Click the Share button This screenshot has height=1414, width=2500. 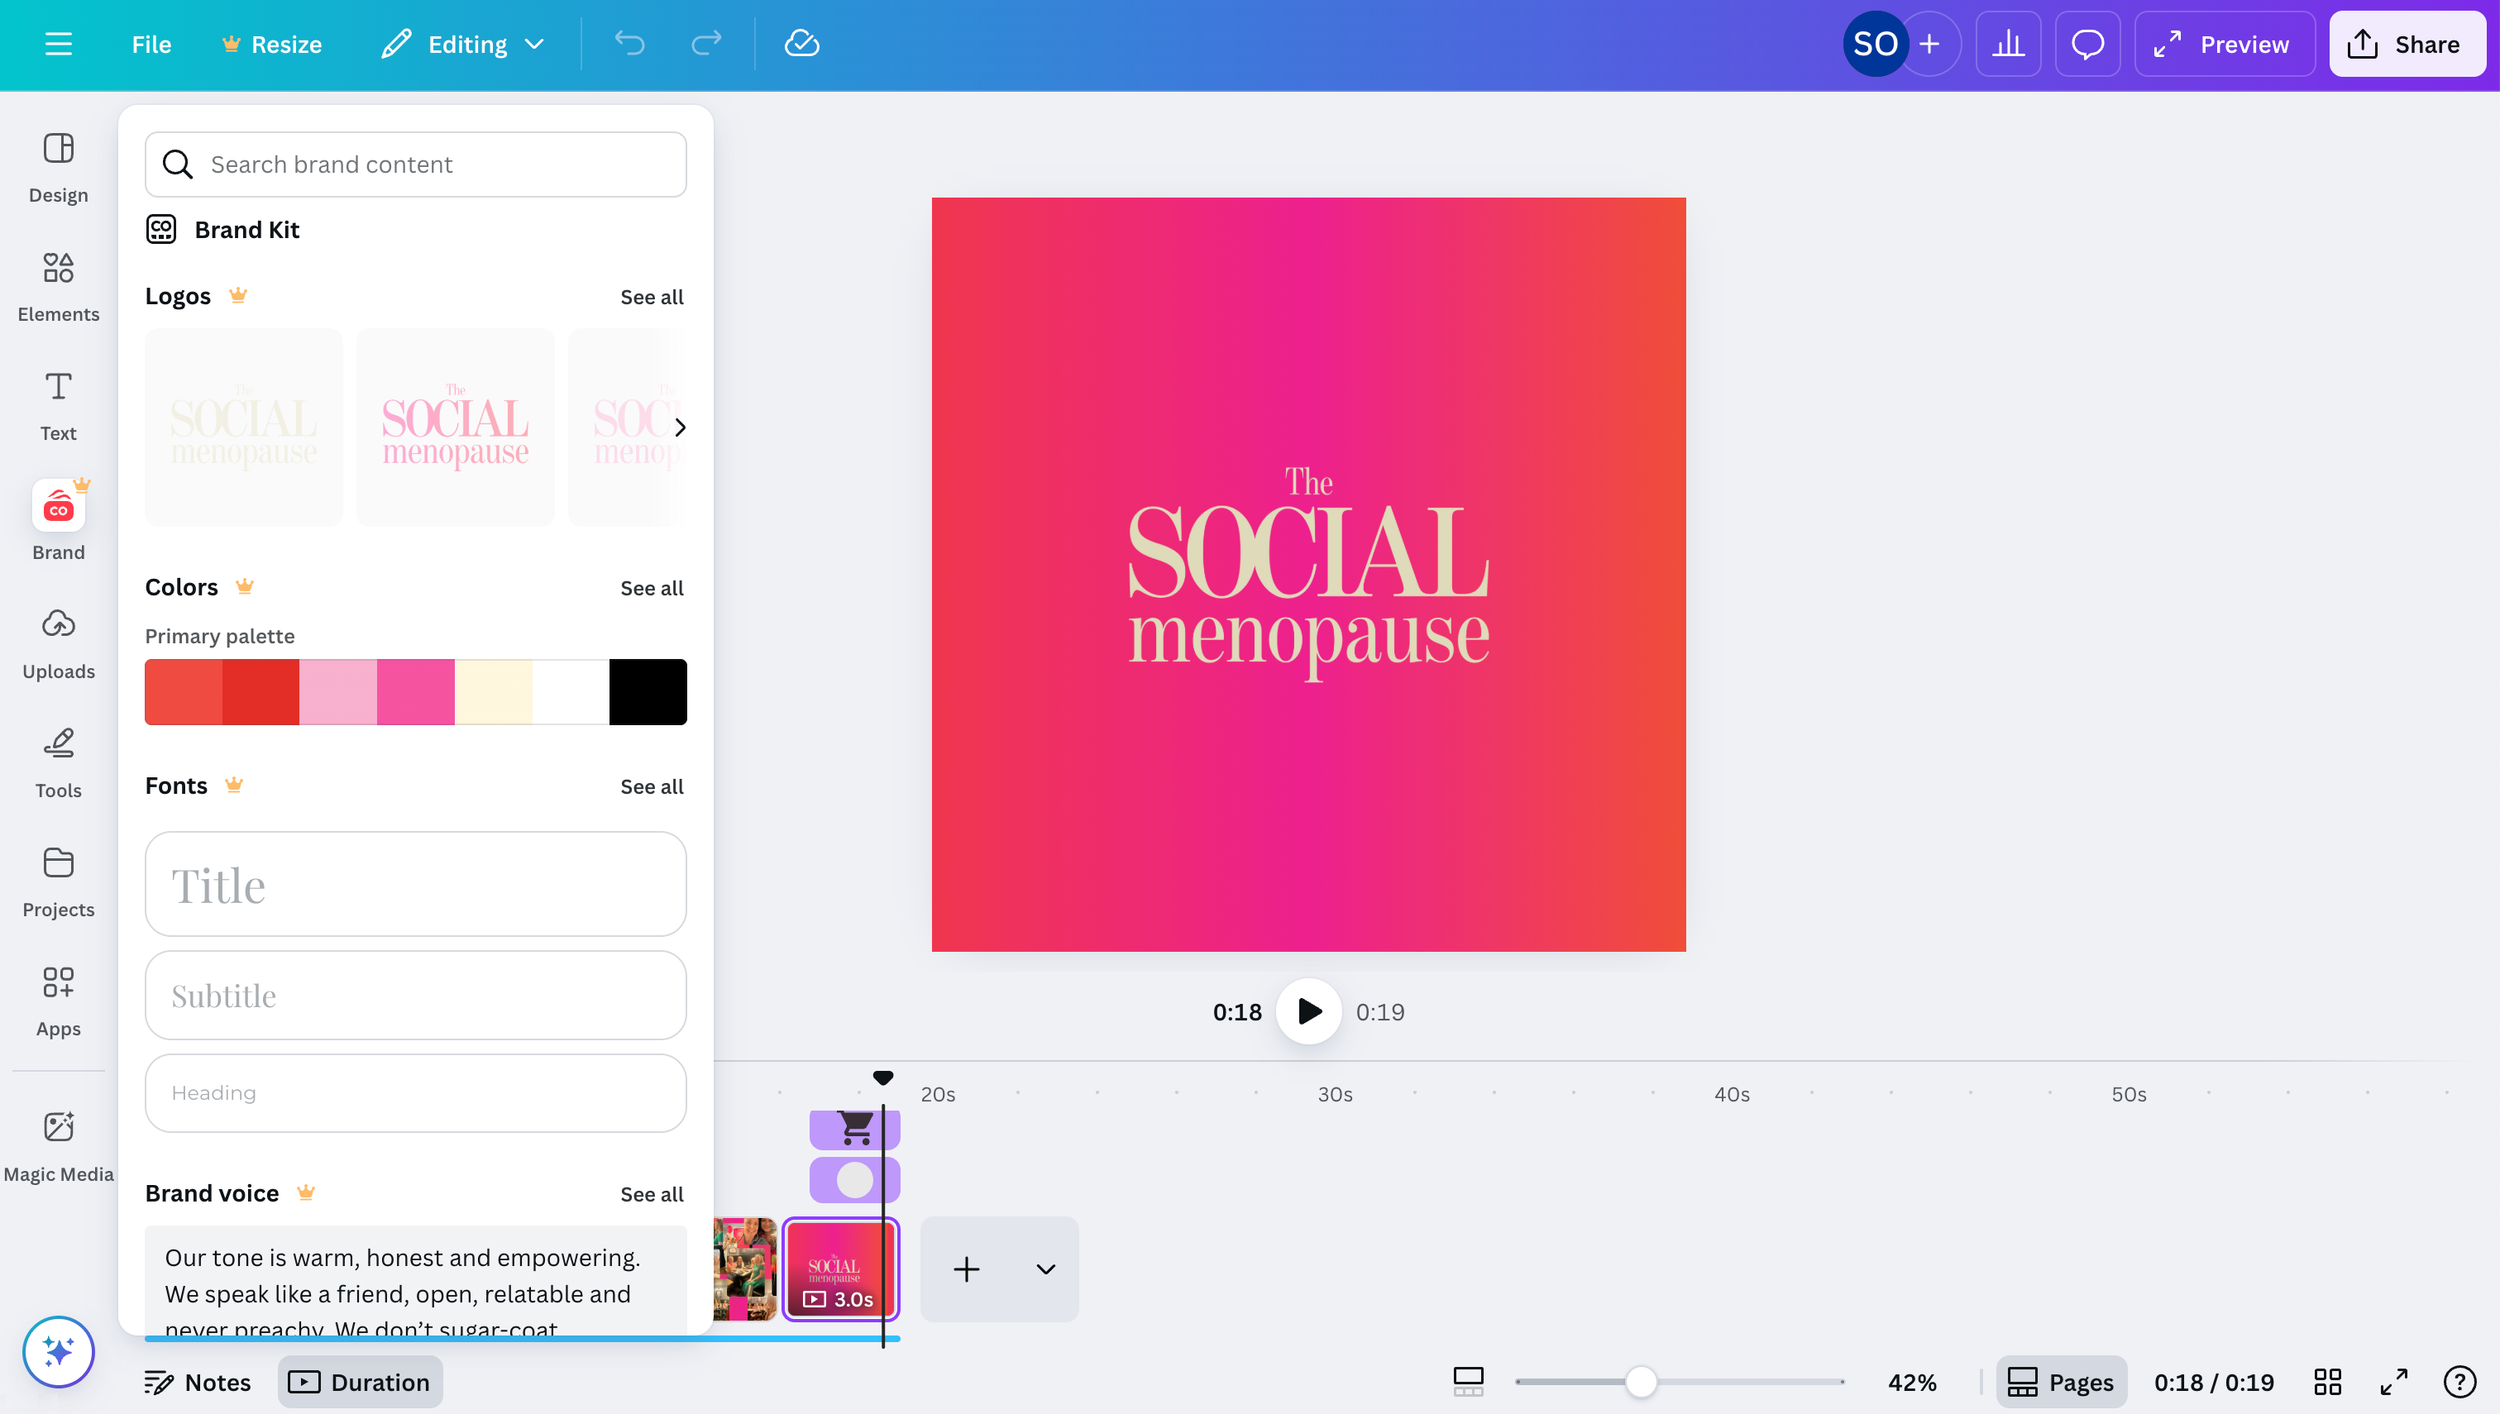tap(2407, 44)
